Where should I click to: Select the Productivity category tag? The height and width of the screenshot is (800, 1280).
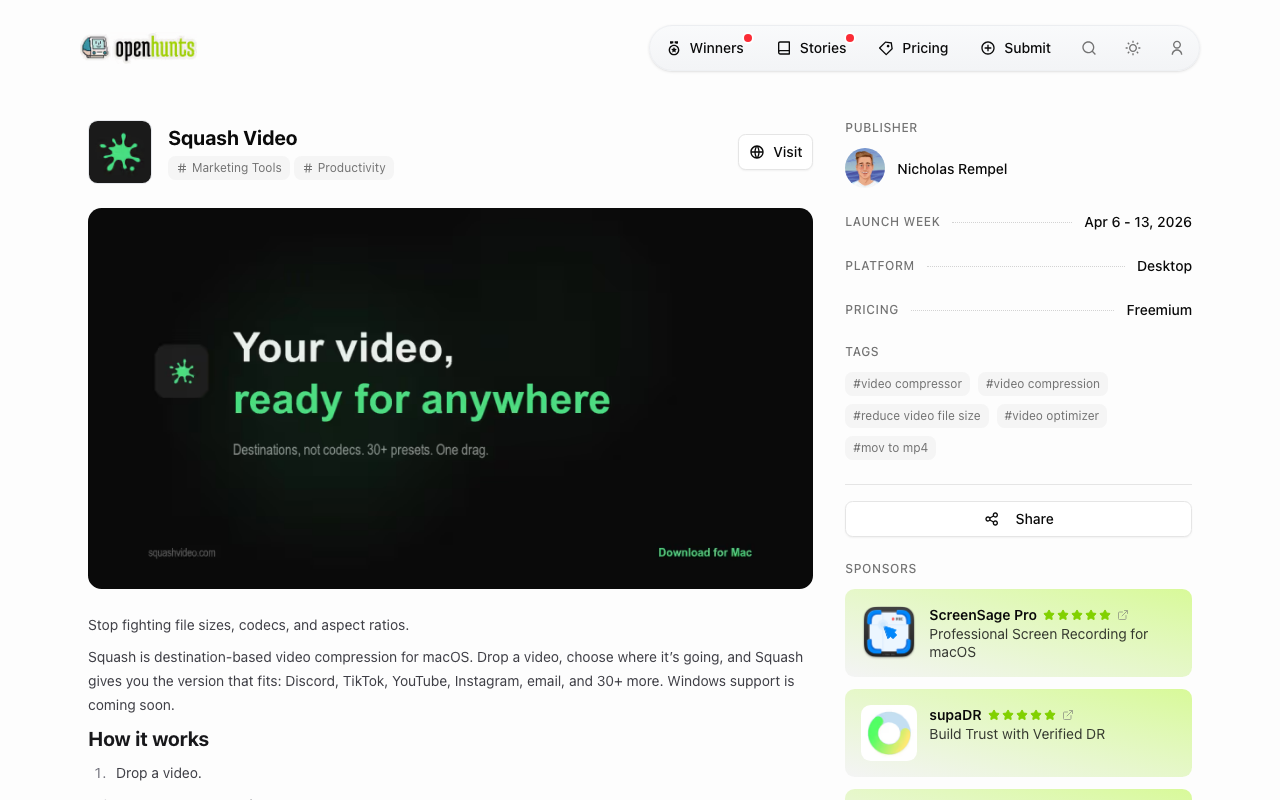344,168
